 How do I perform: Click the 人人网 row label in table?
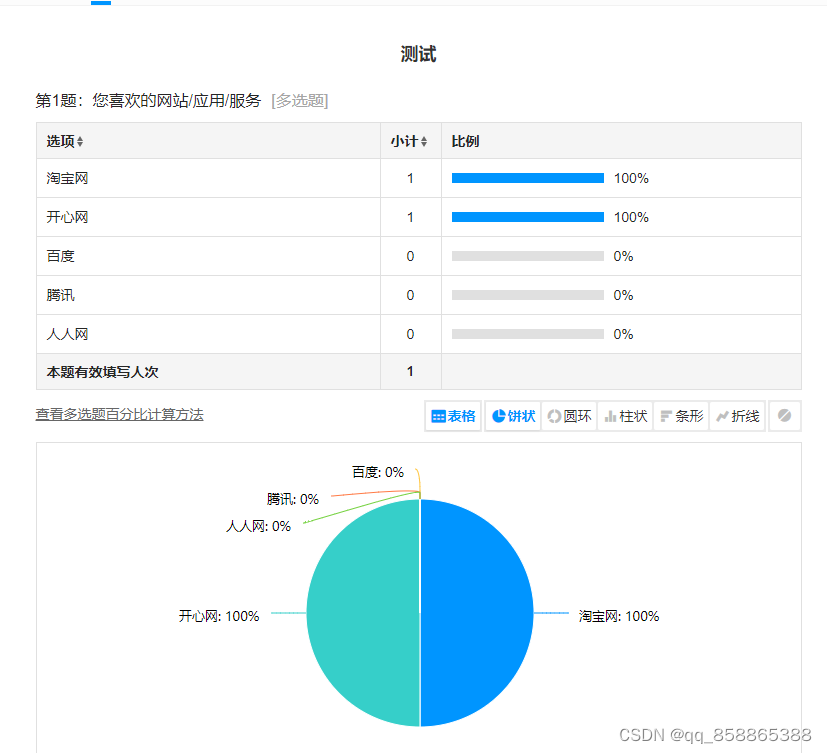click(x=67, y=334)
